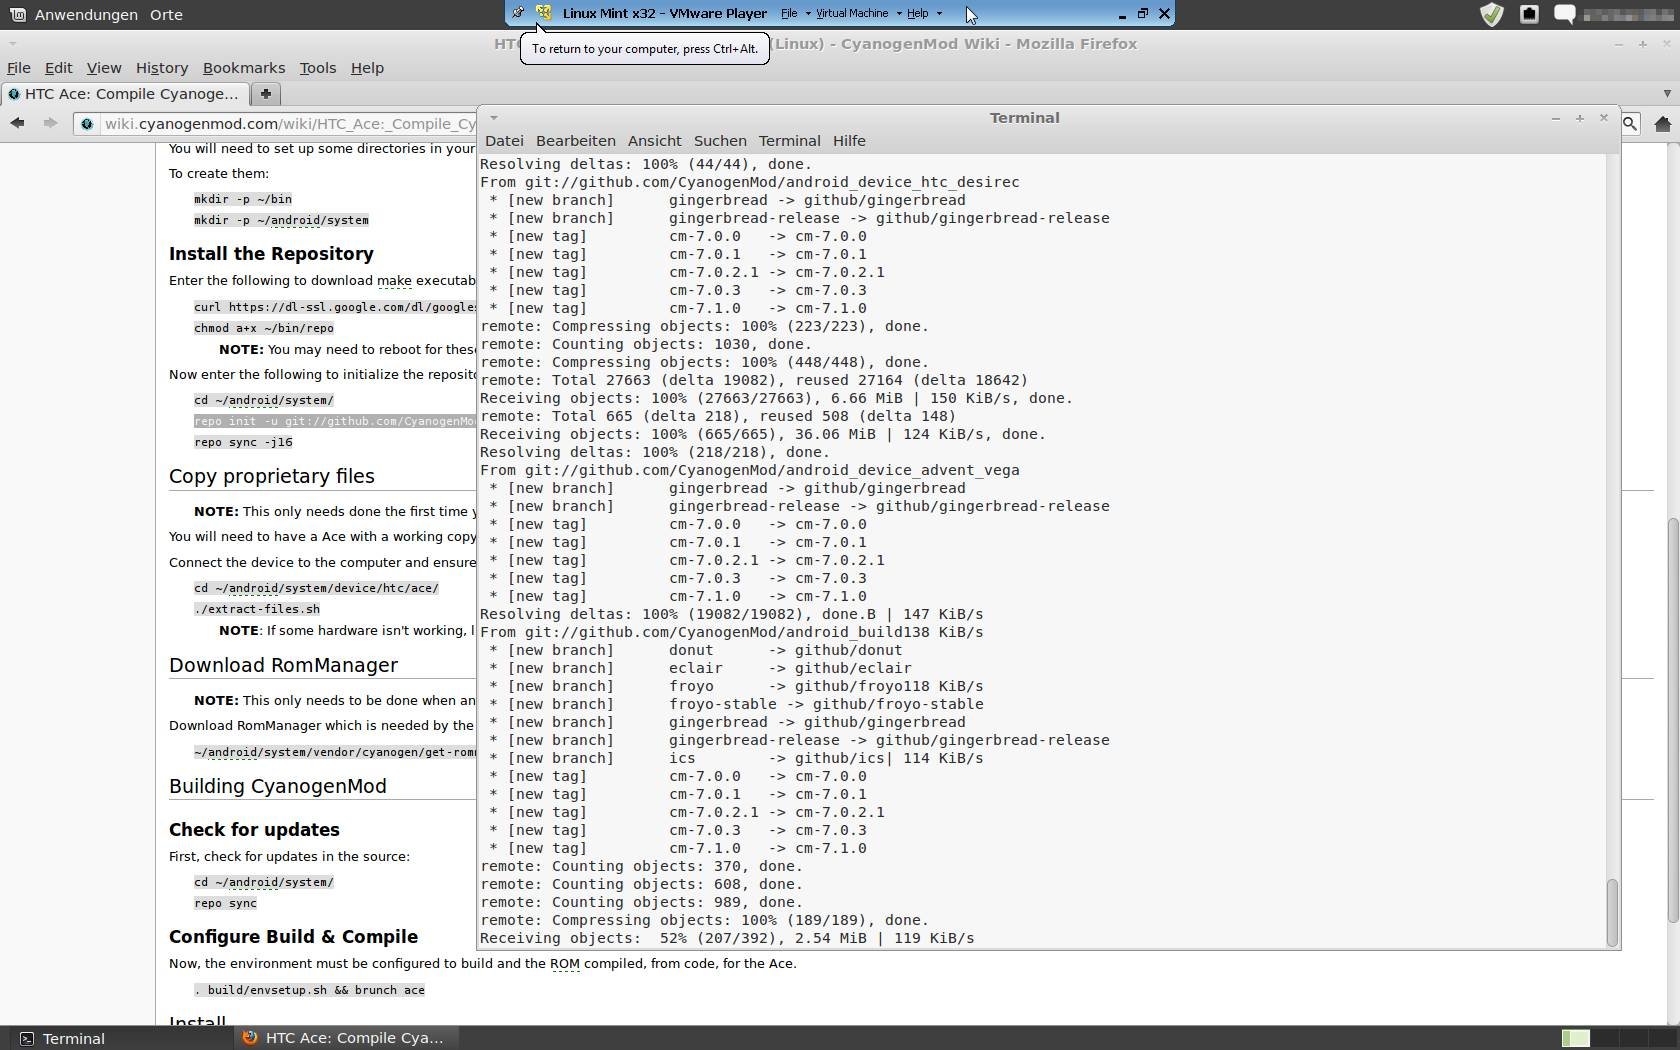Screen dimensions: 1680x1050
Task: Click the 'make' dotted-underline link
Action: [x=394, y=281]
